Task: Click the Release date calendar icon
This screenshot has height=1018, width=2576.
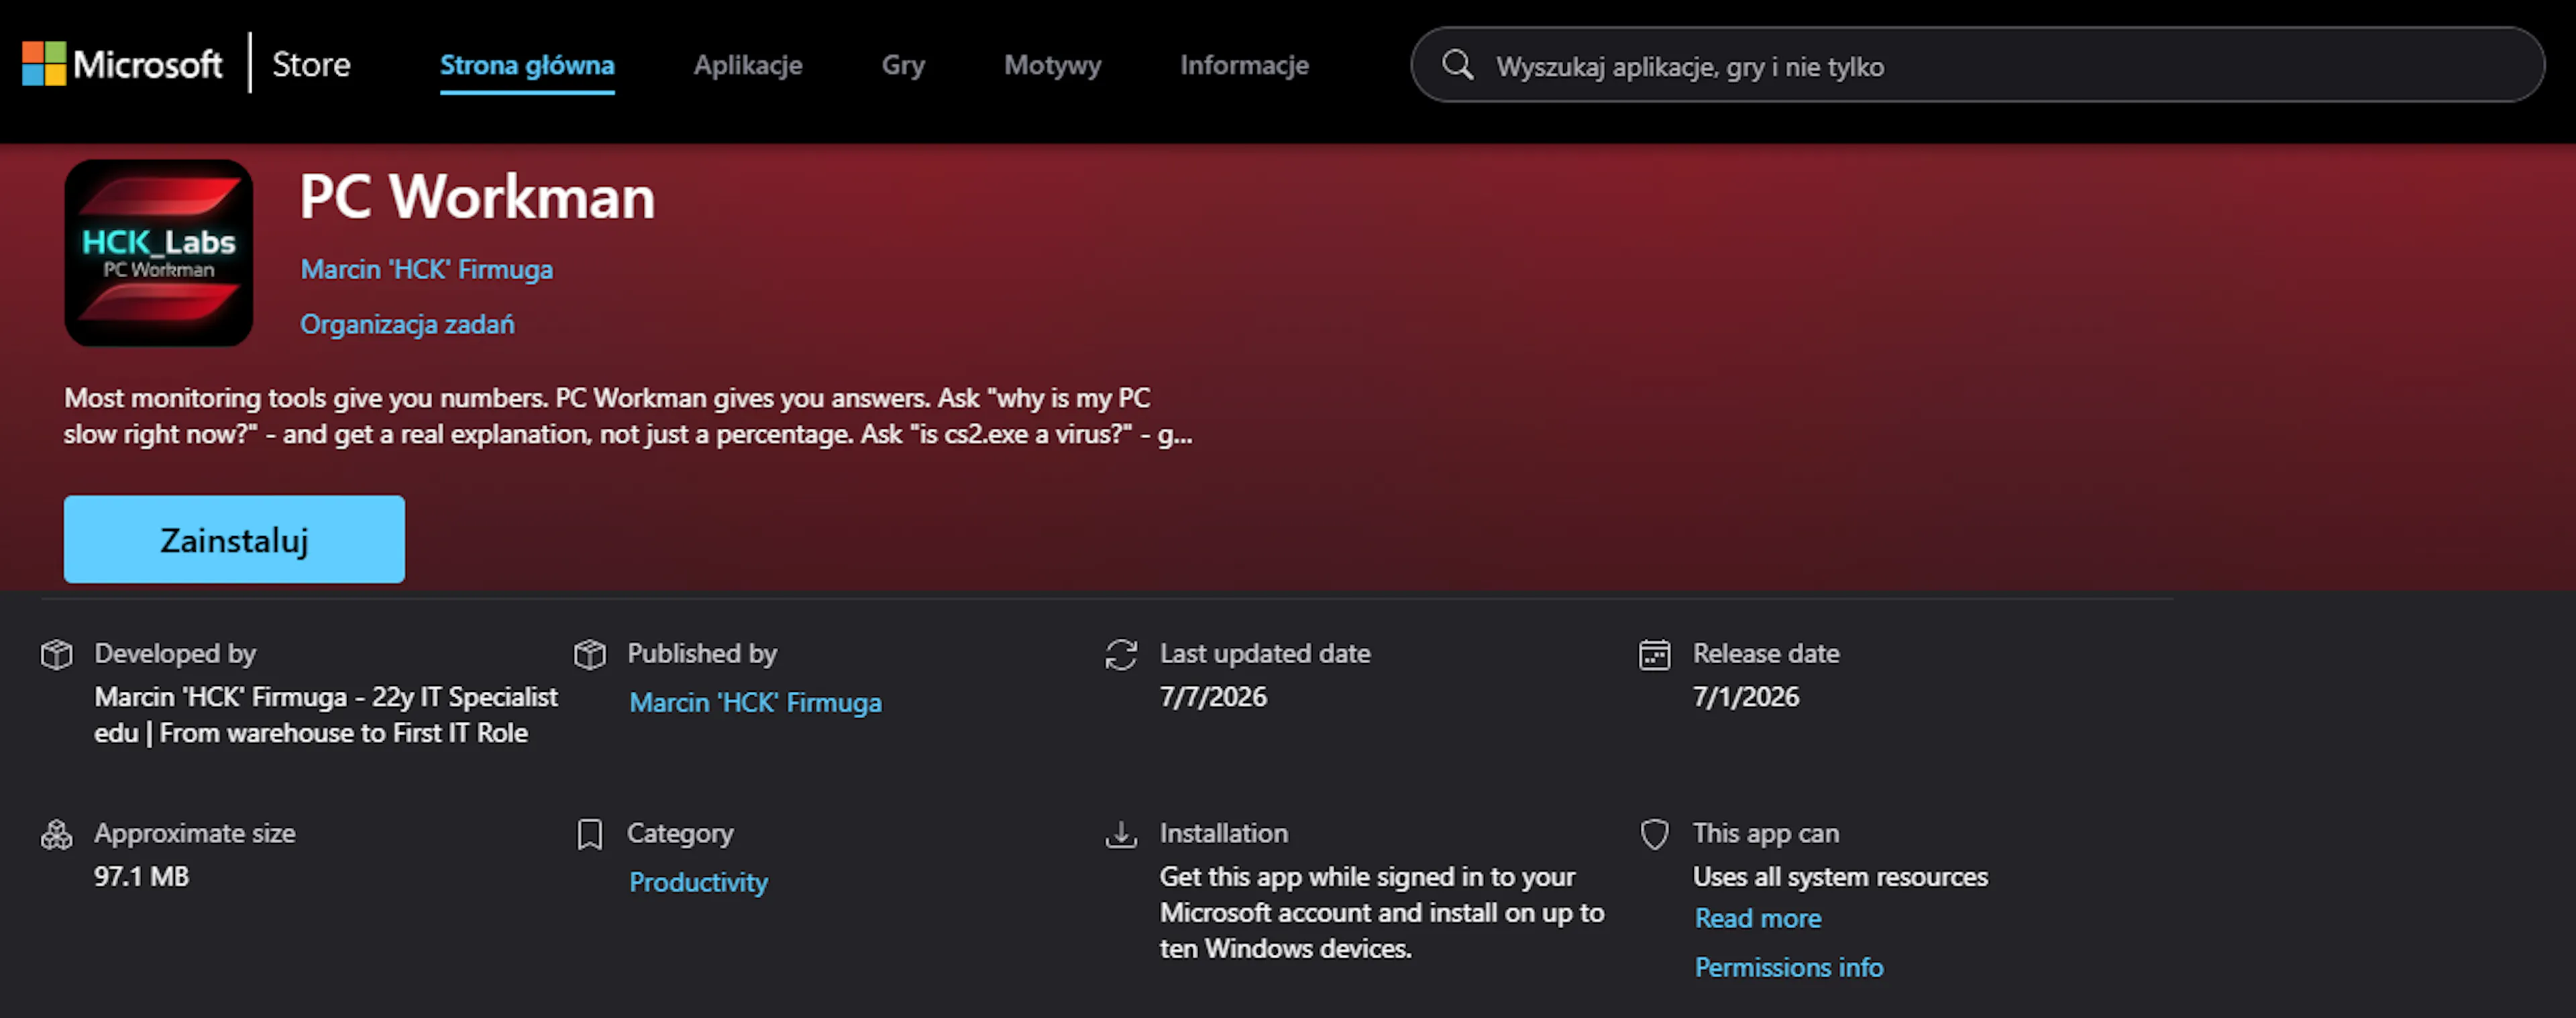Action: [x=1654, y=654]
